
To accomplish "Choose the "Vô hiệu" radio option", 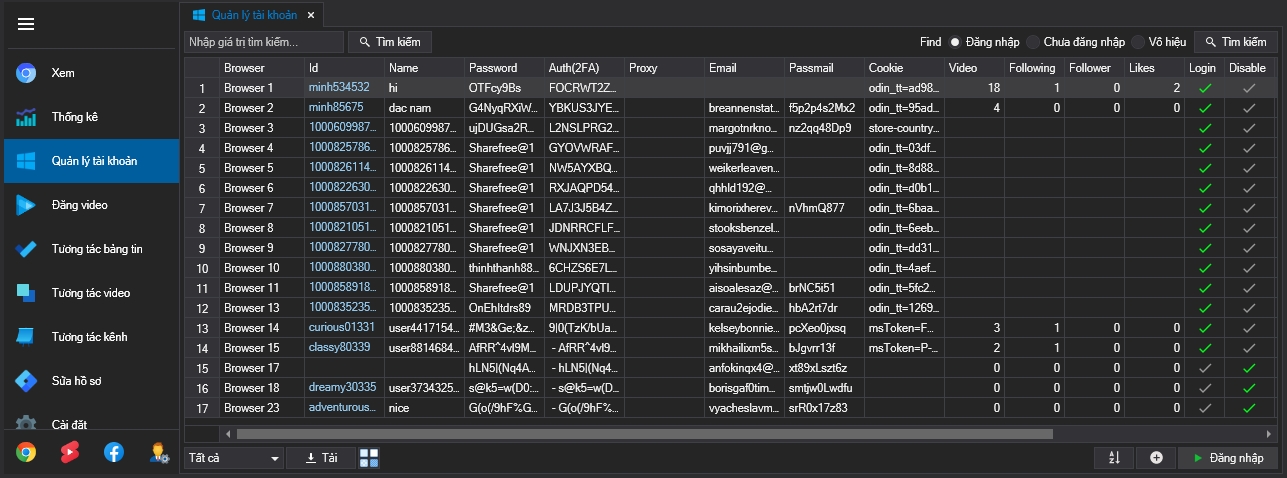I will (1138, 42).
